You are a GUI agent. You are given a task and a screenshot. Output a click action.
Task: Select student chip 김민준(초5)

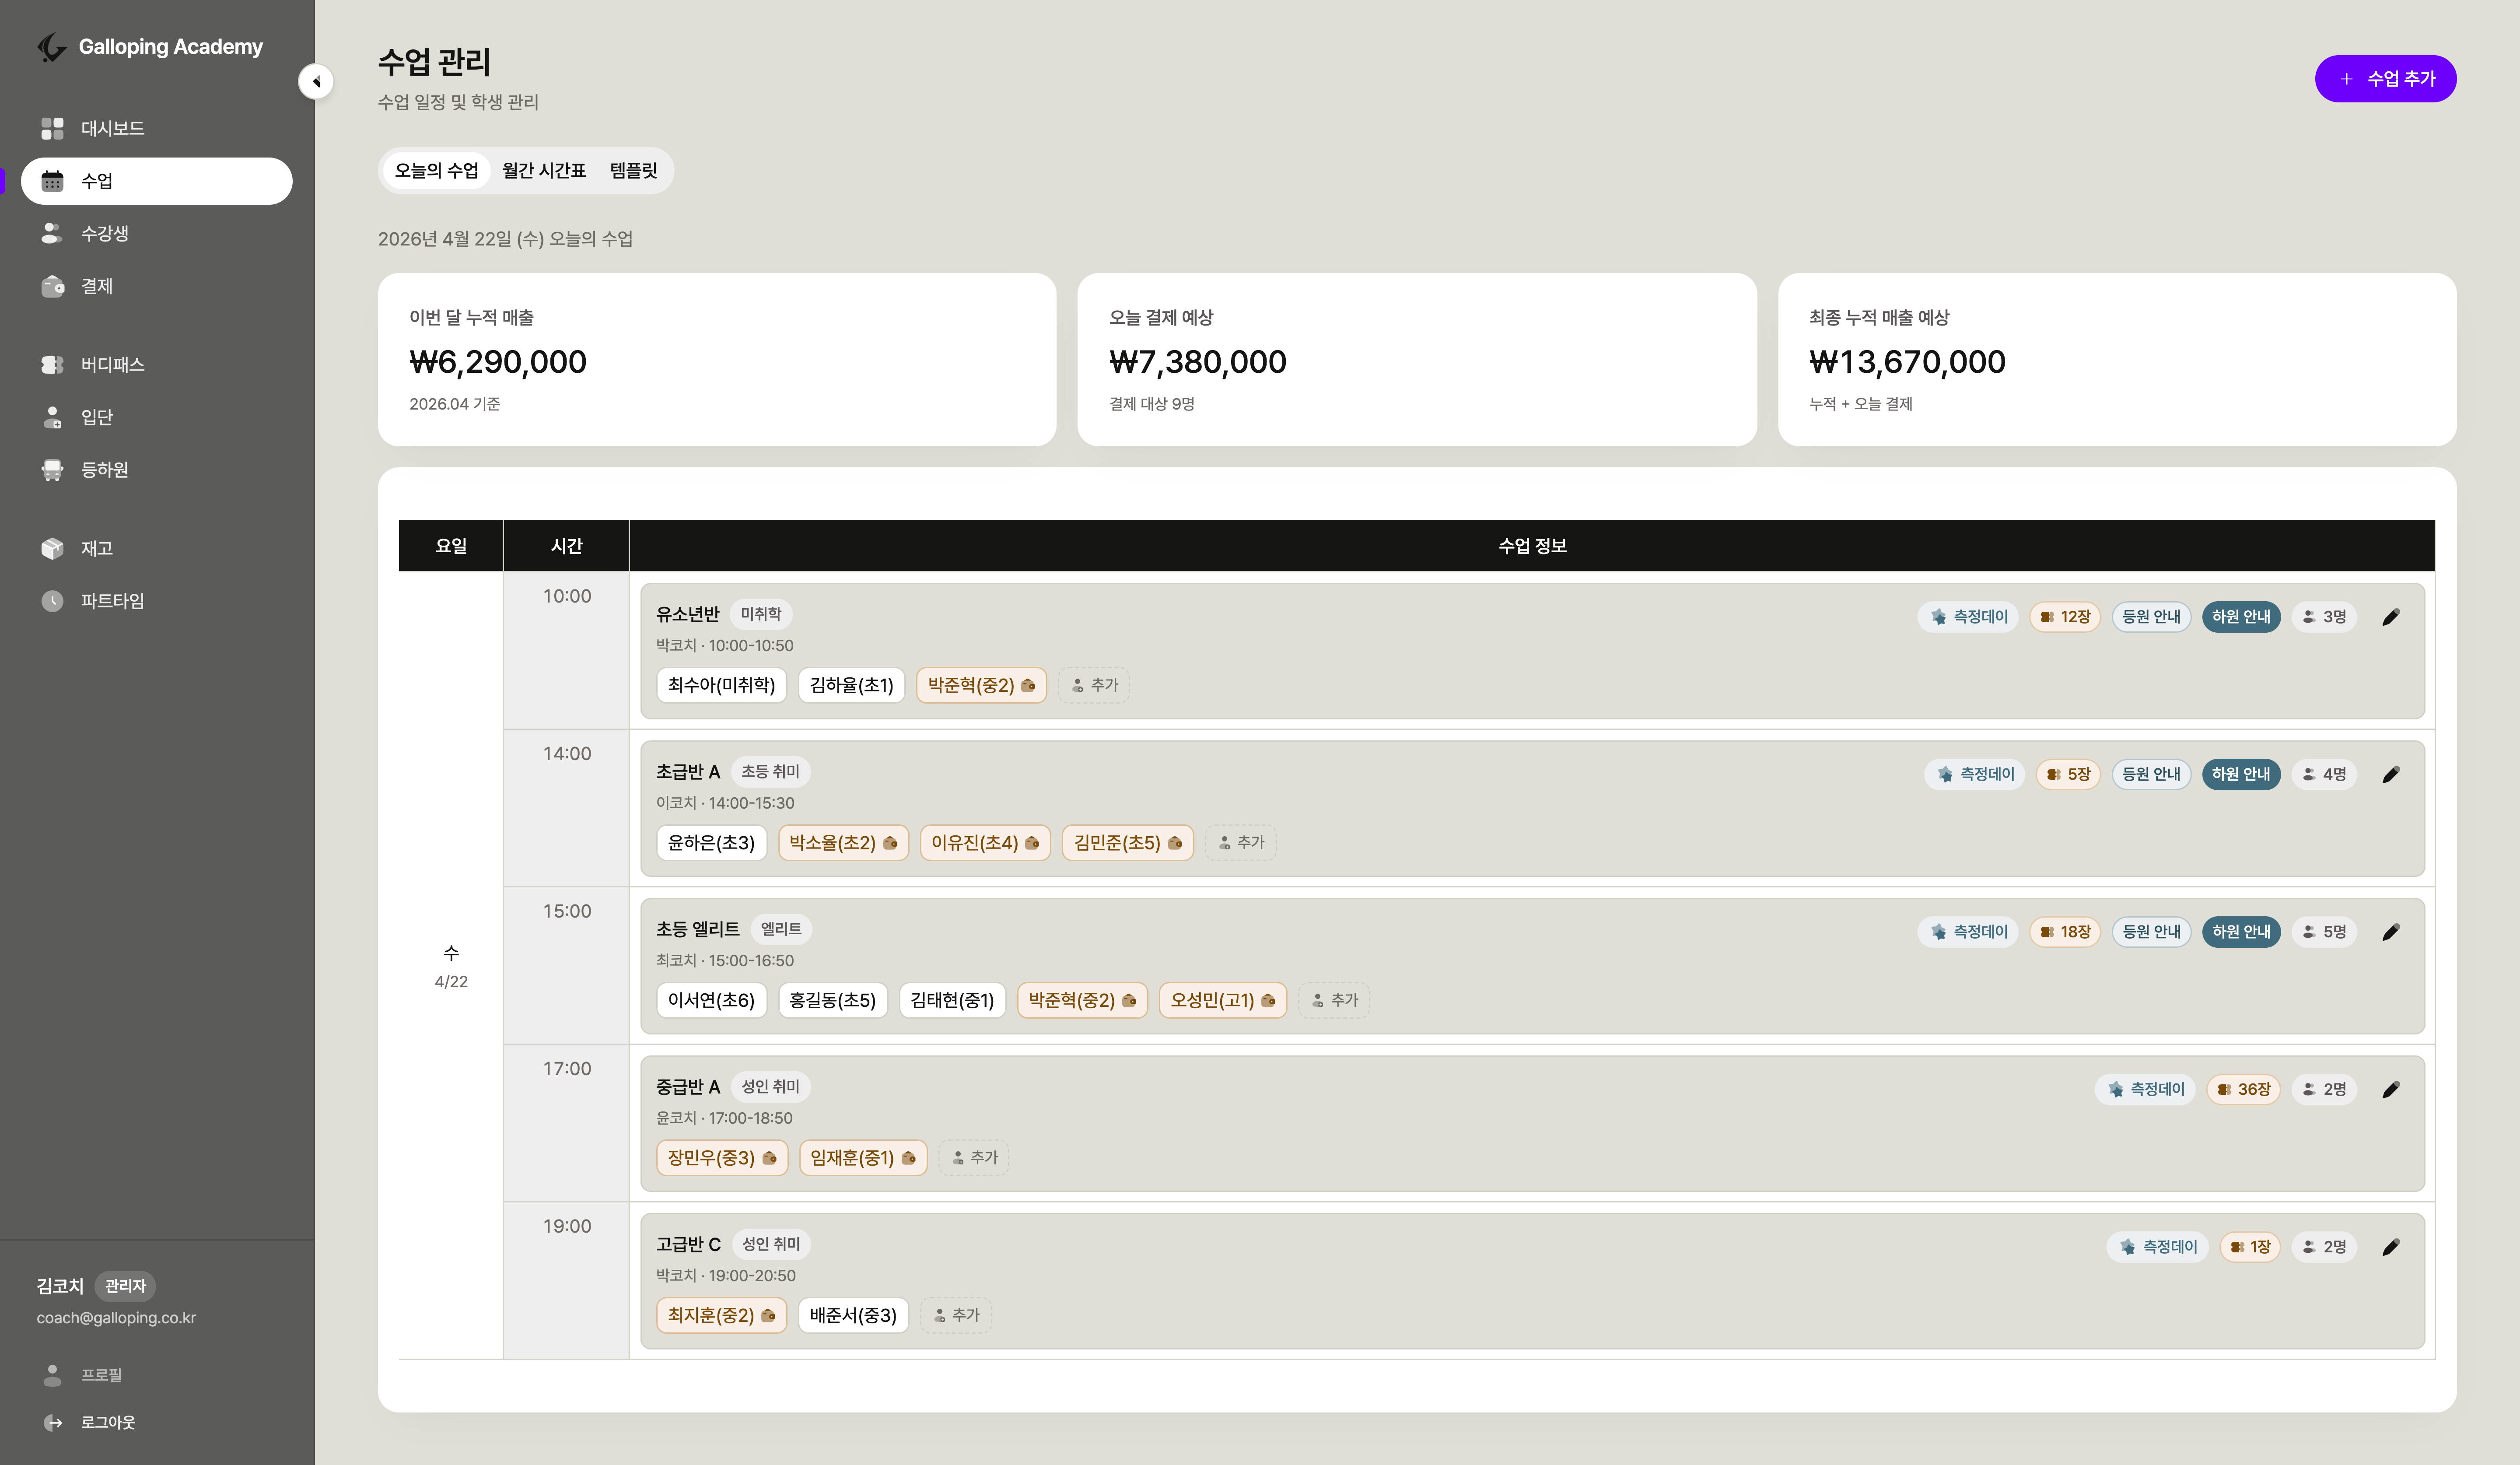[x=1127, y=843]
